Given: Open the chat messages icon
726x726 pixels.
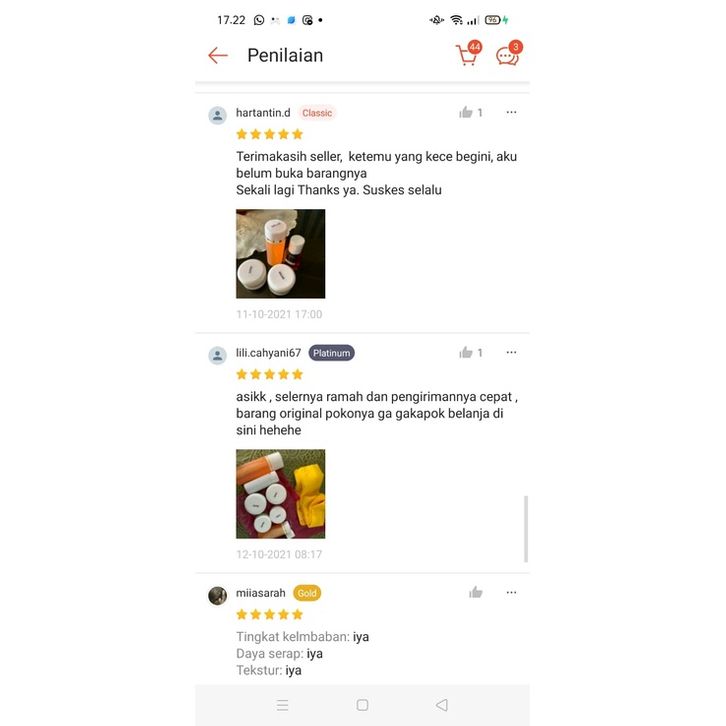Looking at the screenshot, I should [x=508, y=54].
